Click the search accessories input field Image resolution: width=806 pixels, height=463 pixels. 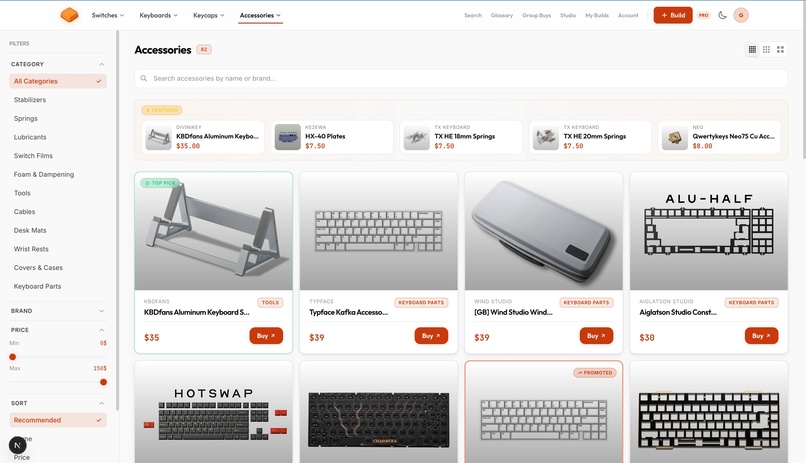461,79
